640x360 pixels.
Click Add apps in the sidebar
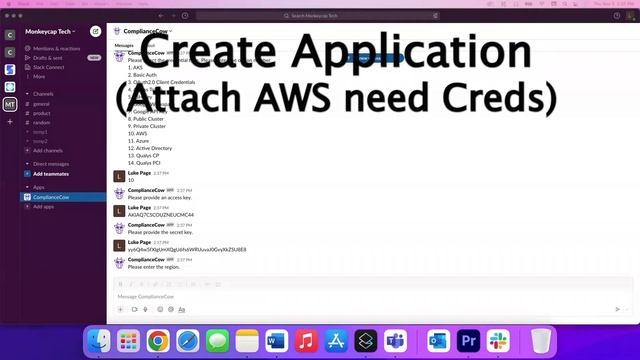tap(43, 207)
